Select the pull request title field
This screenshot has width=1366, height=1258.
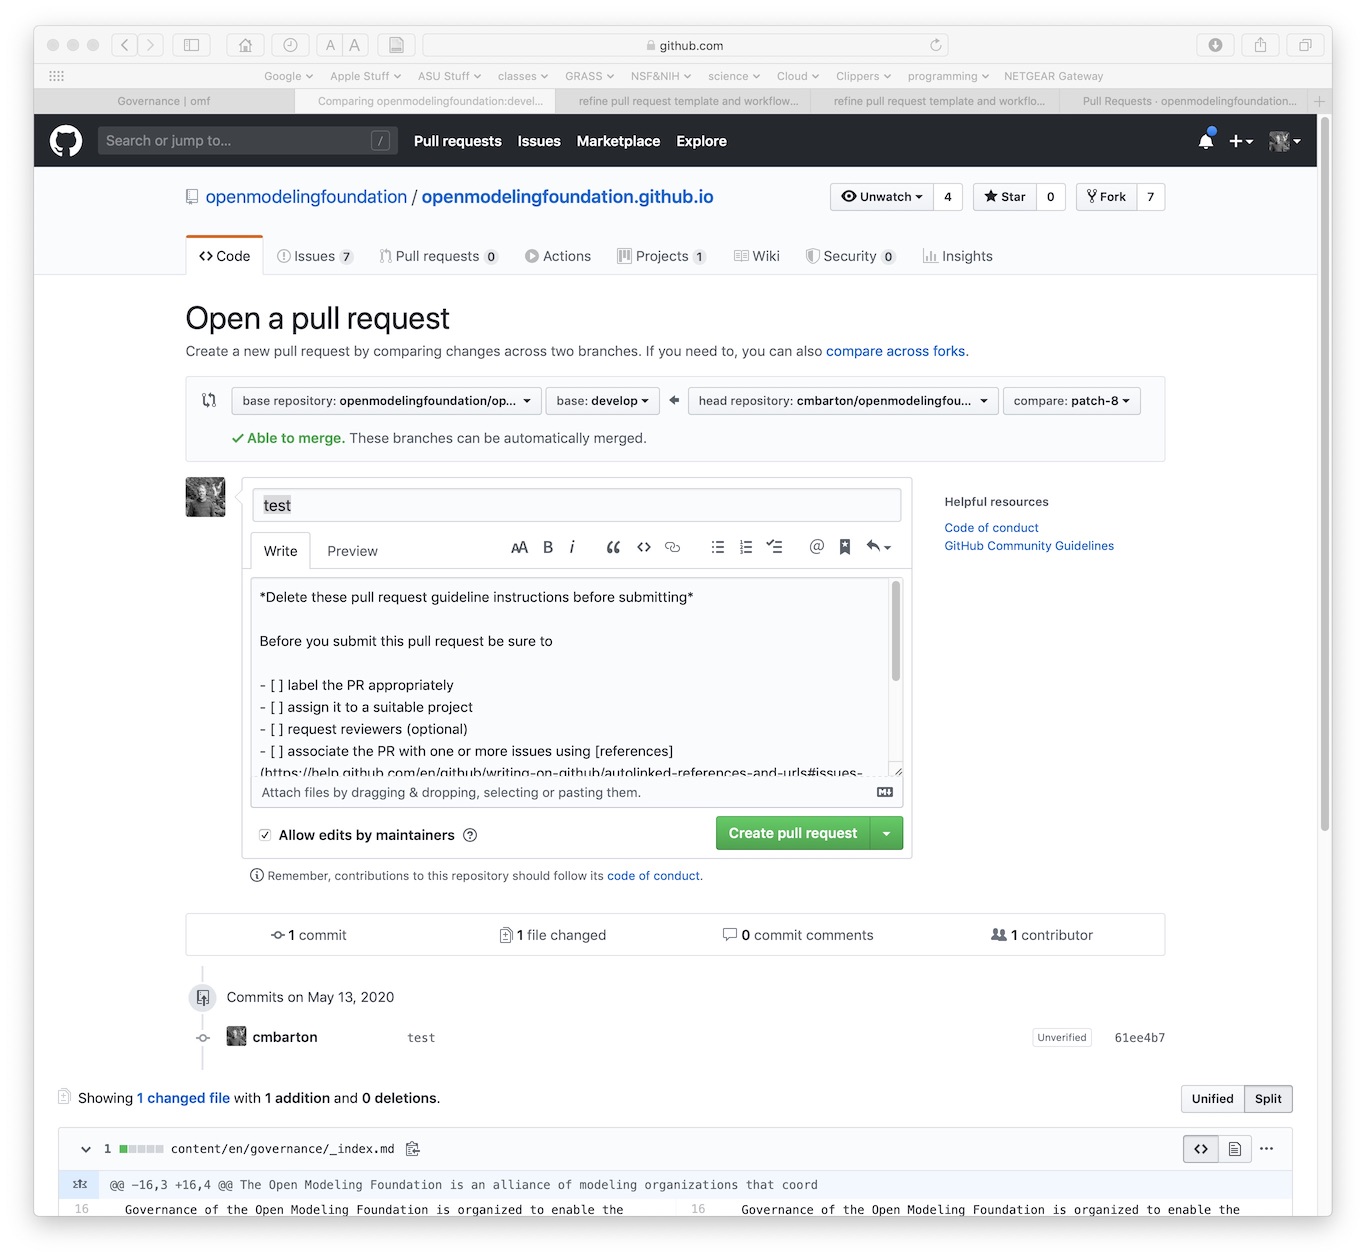tap(576, 505)
